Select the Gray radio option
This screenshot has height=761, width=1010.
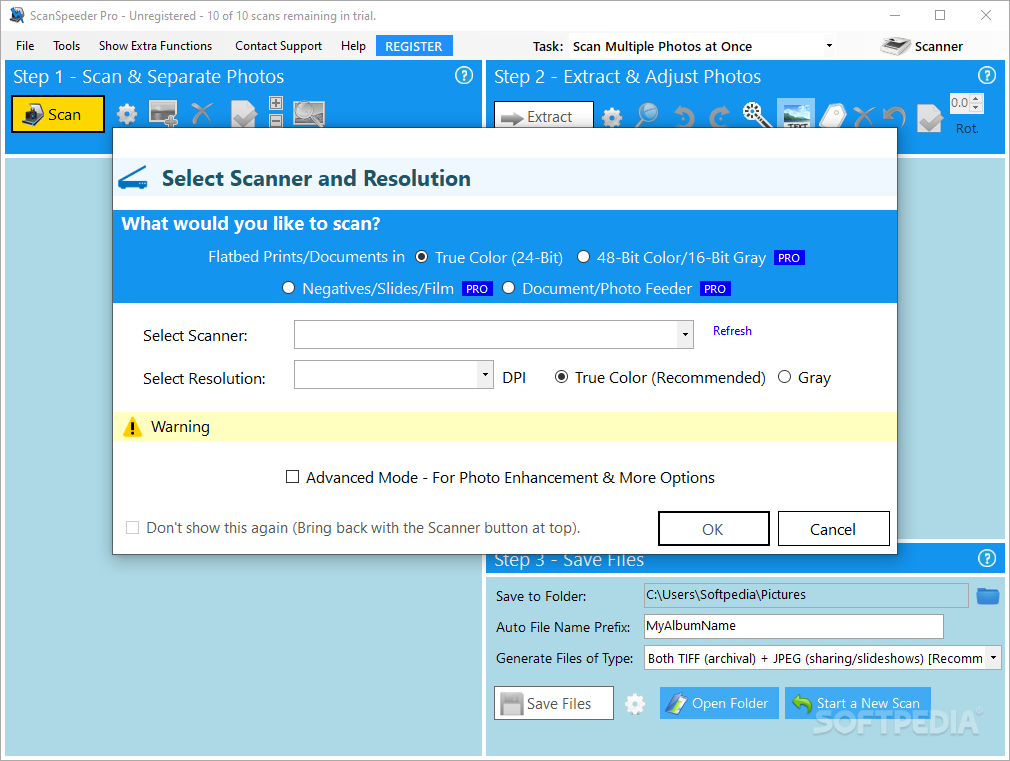[x=785, y=377]
